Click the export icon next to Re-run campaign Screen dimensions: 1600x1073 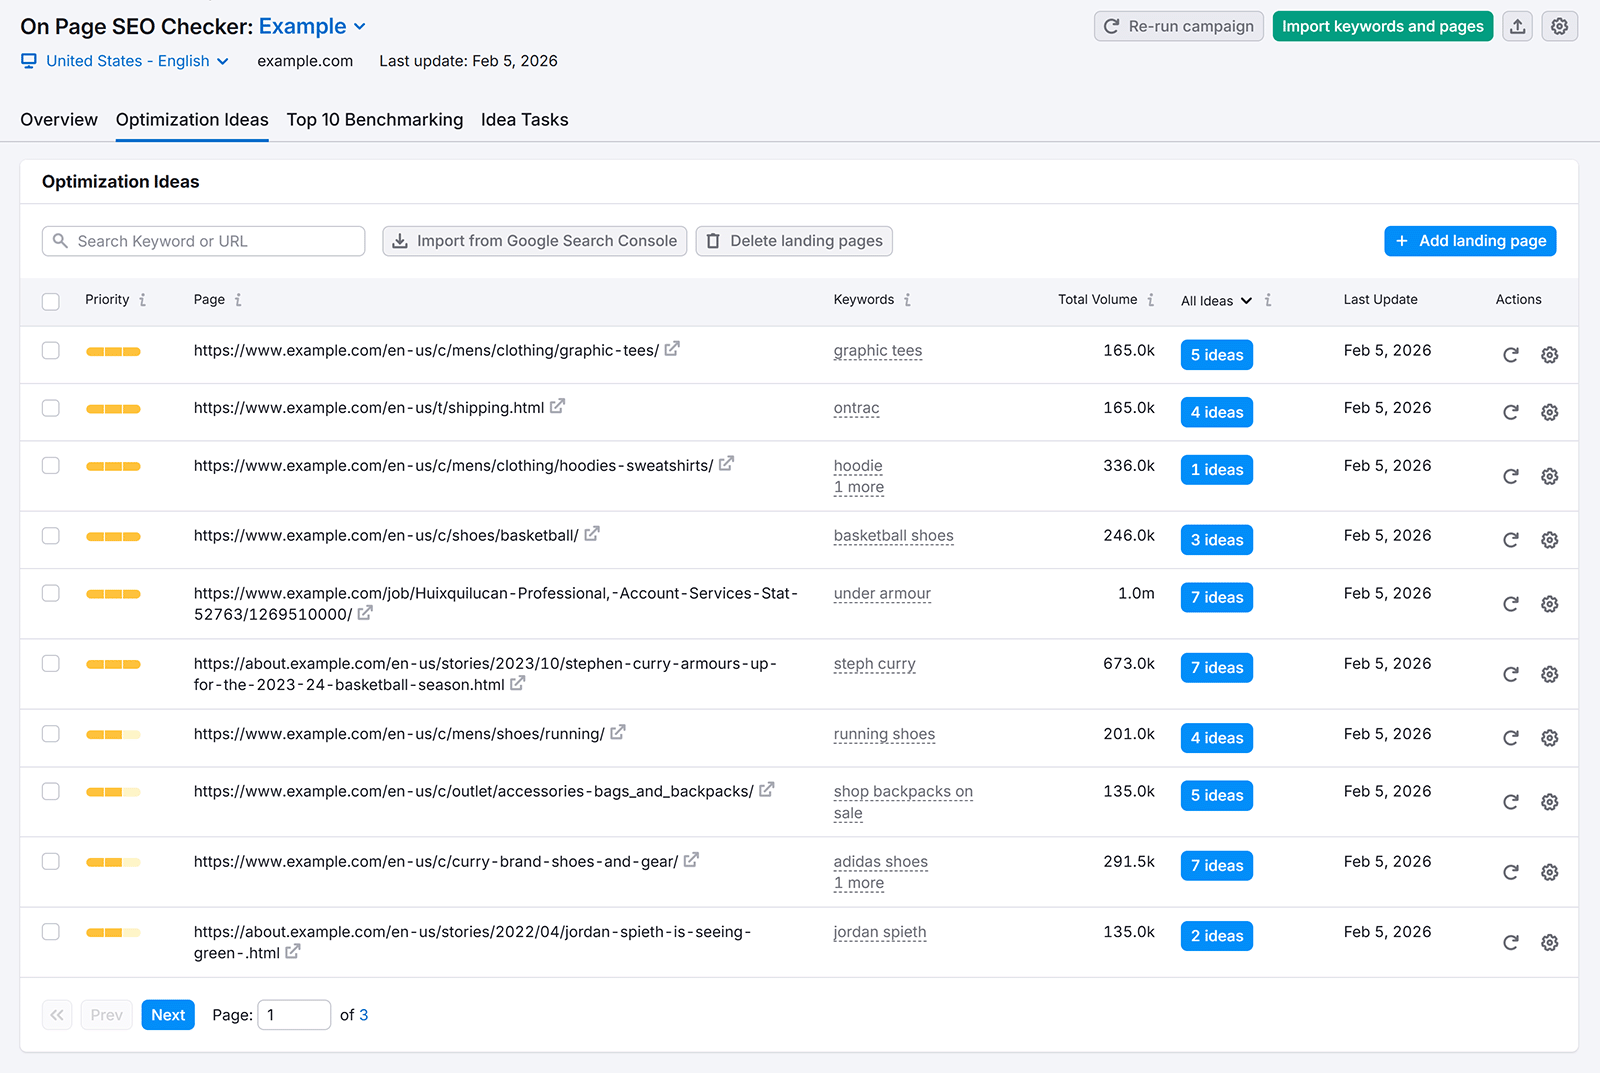click(x=1517, y=26)
